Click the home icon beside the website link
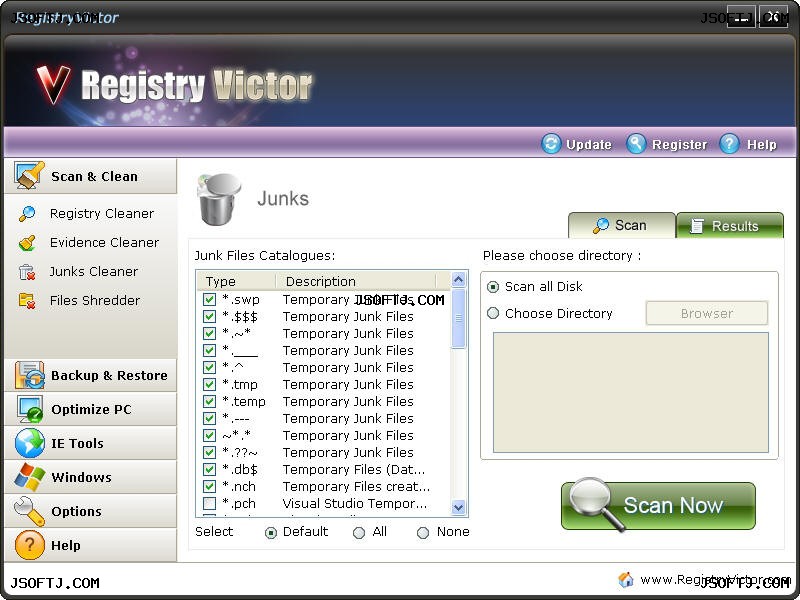 pos(626,580)
